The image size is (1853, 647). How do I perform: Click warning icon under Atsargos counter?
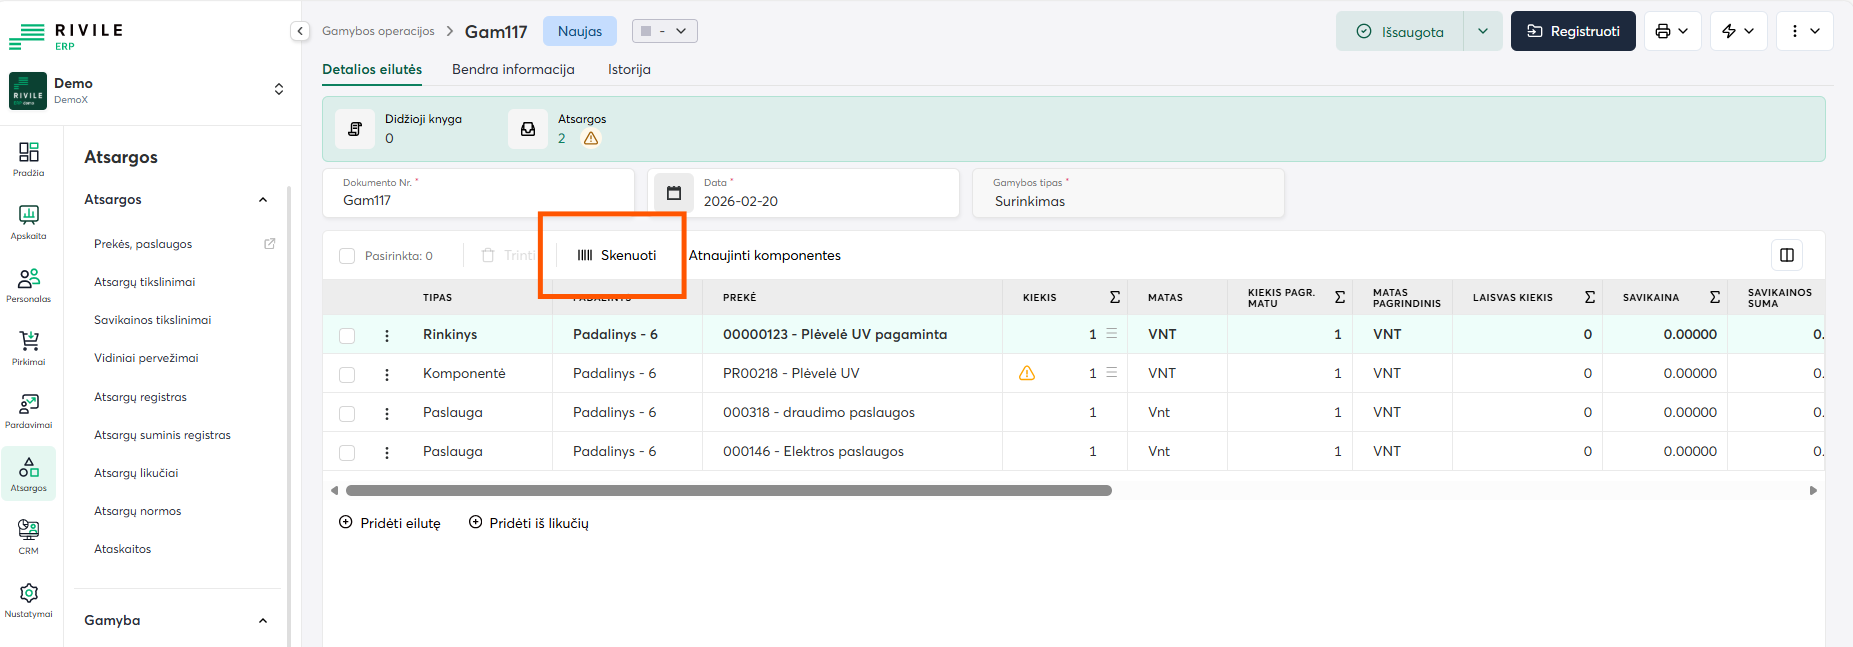tap(591, 139)
